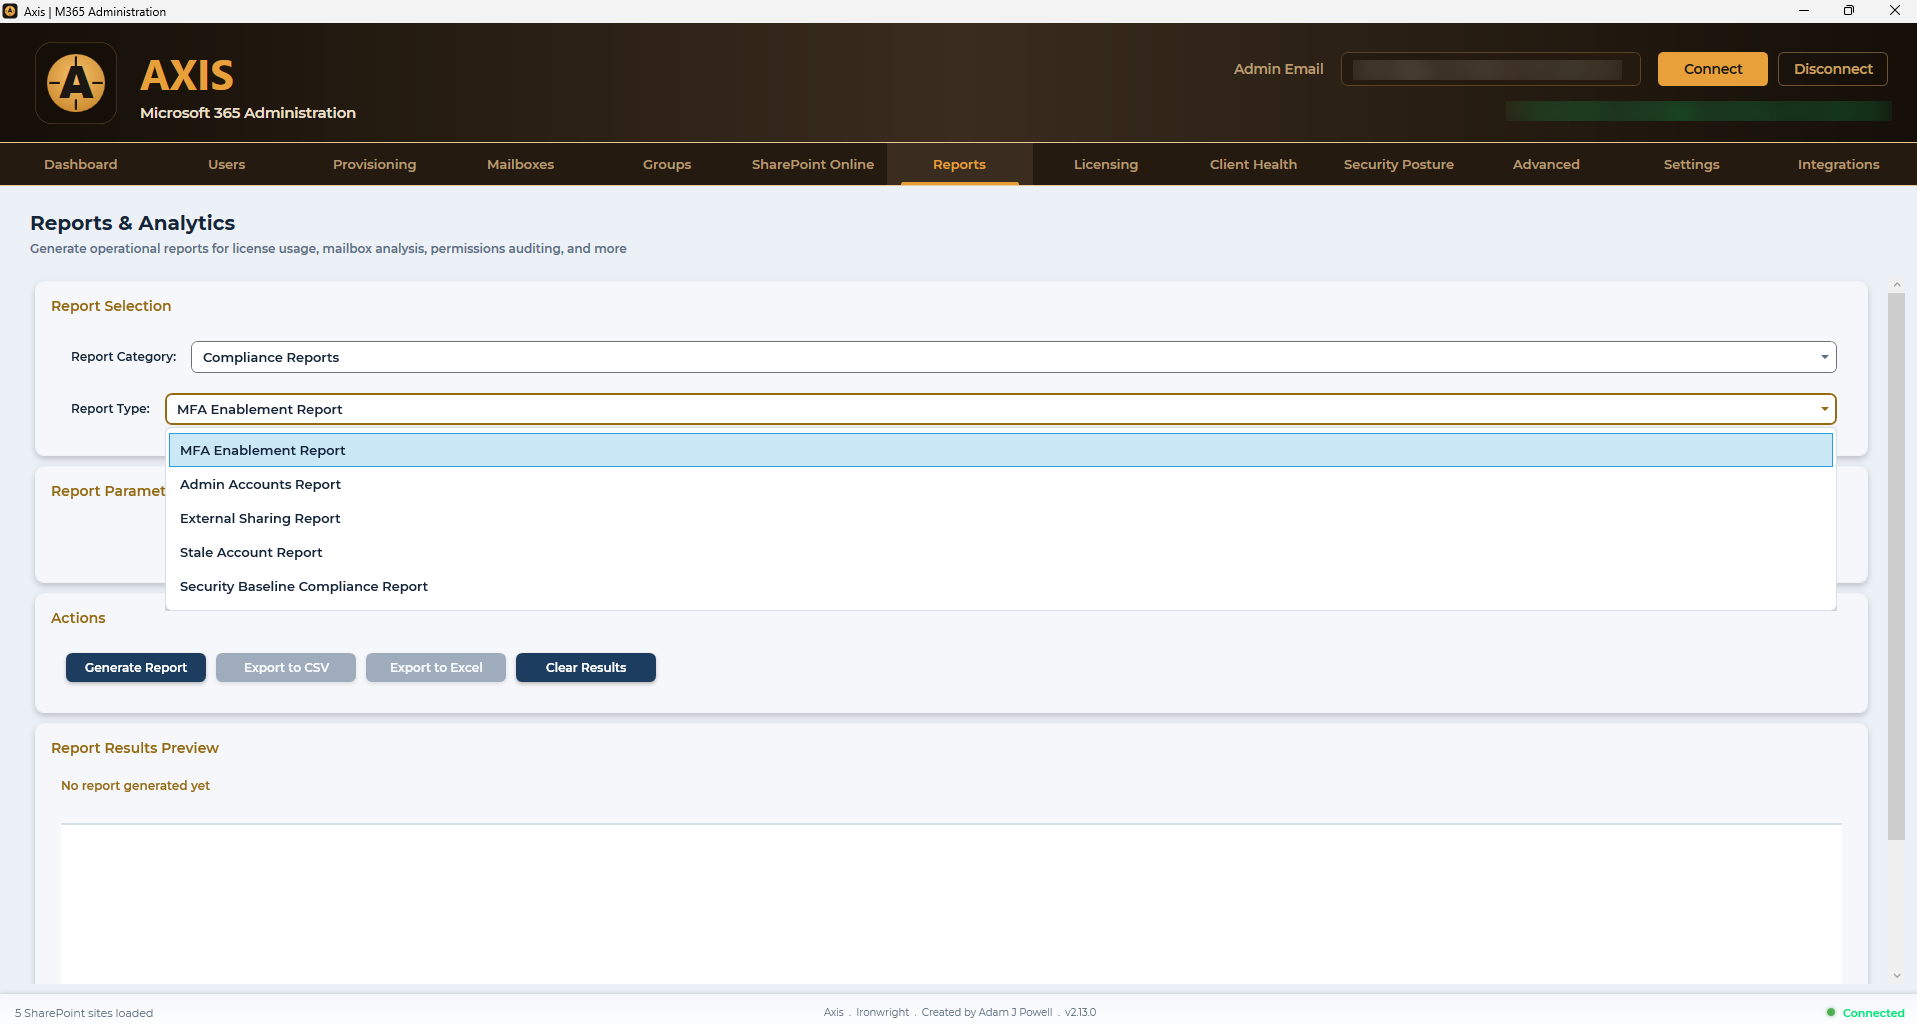This screenshot has height=1029, width=1917.
Task: Open the Security Posture tab
Action: pos(1399,164)
